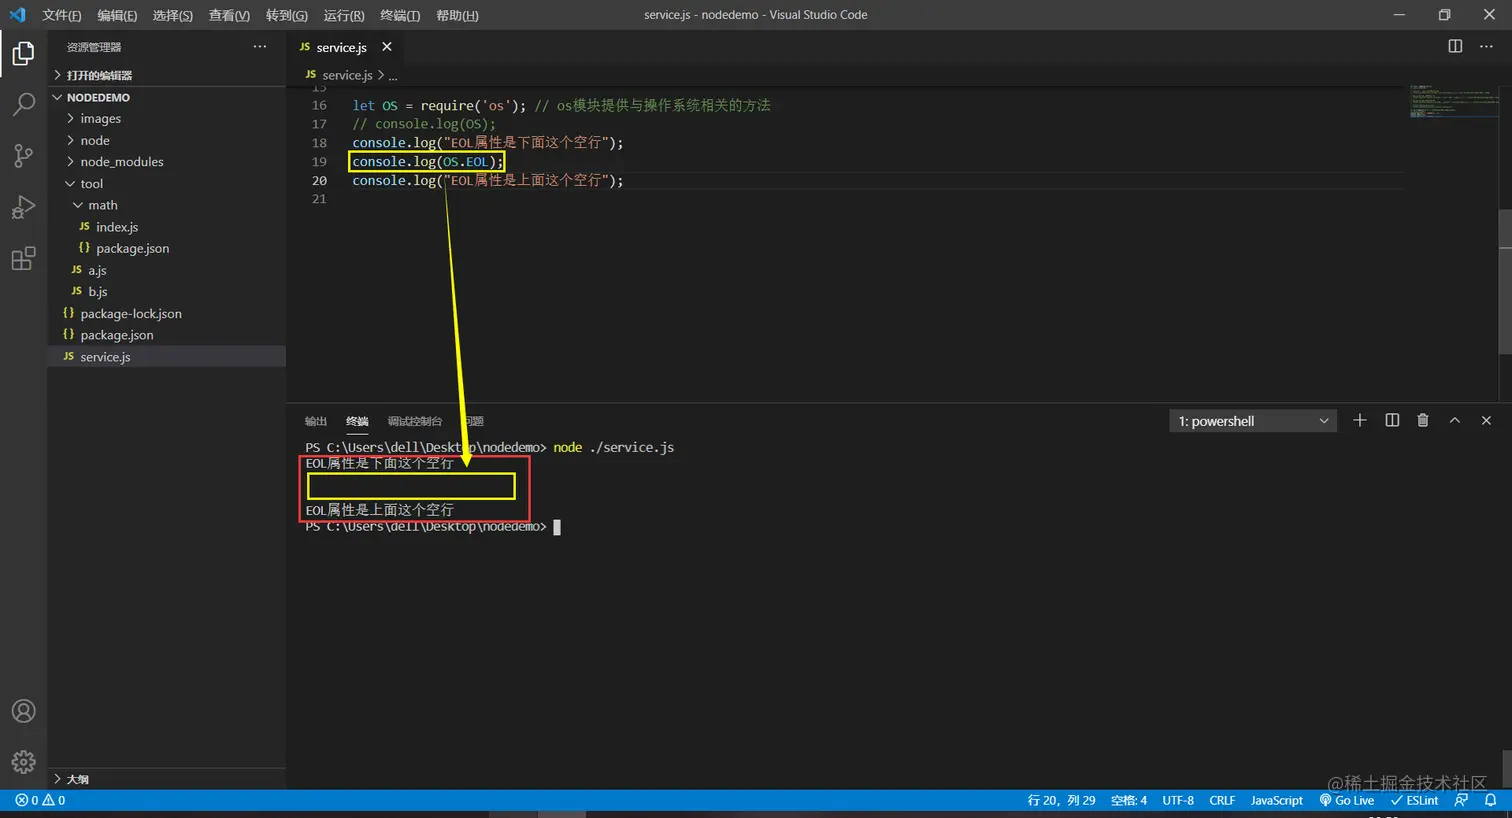The height and width of the screenshot is (818, 1512).
Task: Open editor more actions ellipsis
Action: [1486, 46]
